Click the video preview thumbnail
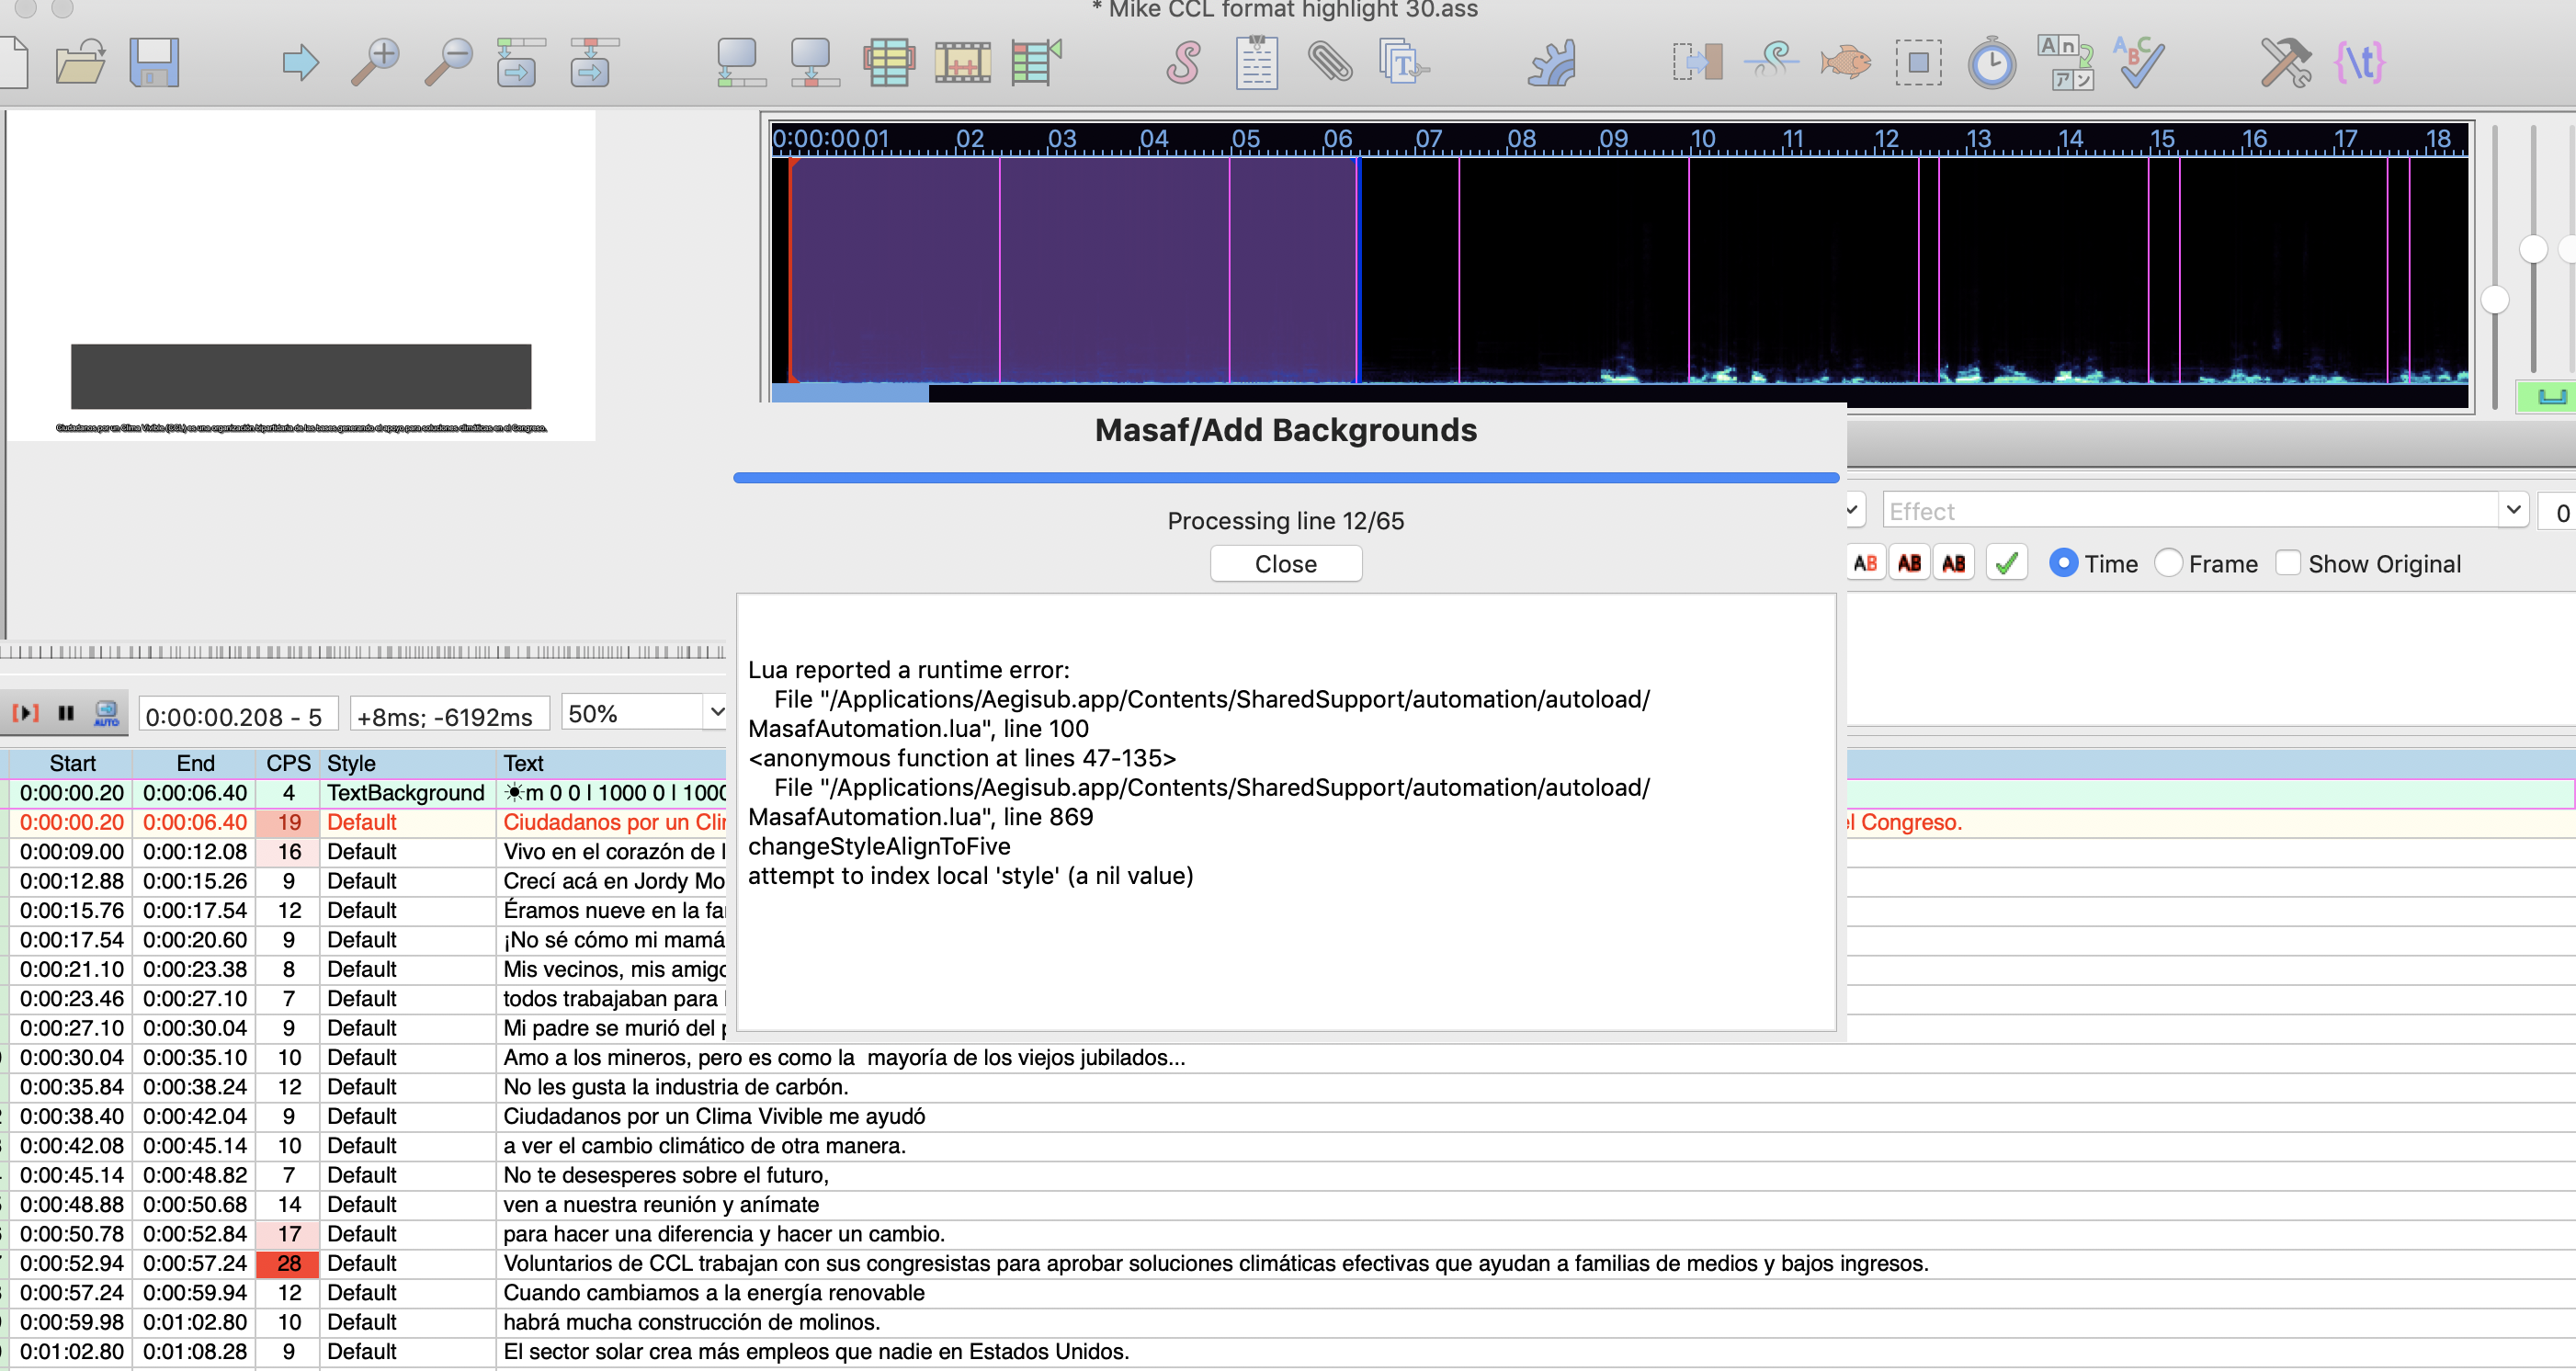 [x=301, y=275]
